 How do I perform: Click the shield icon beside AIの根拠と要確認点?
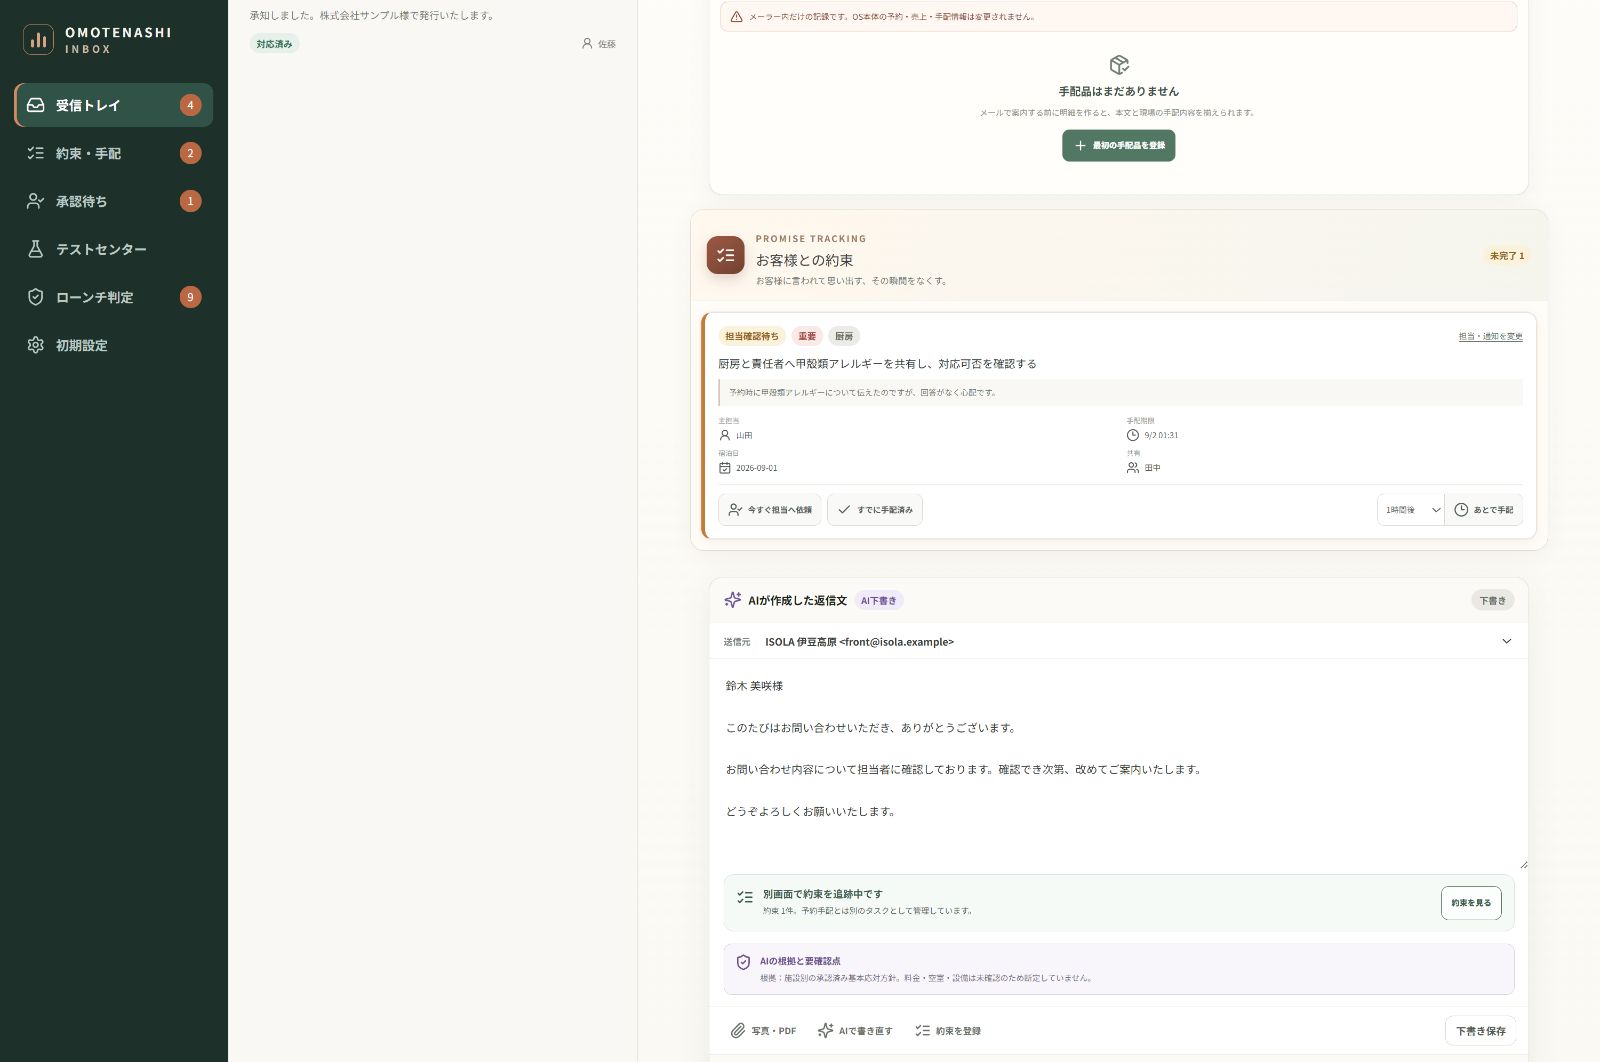[743, 962]
